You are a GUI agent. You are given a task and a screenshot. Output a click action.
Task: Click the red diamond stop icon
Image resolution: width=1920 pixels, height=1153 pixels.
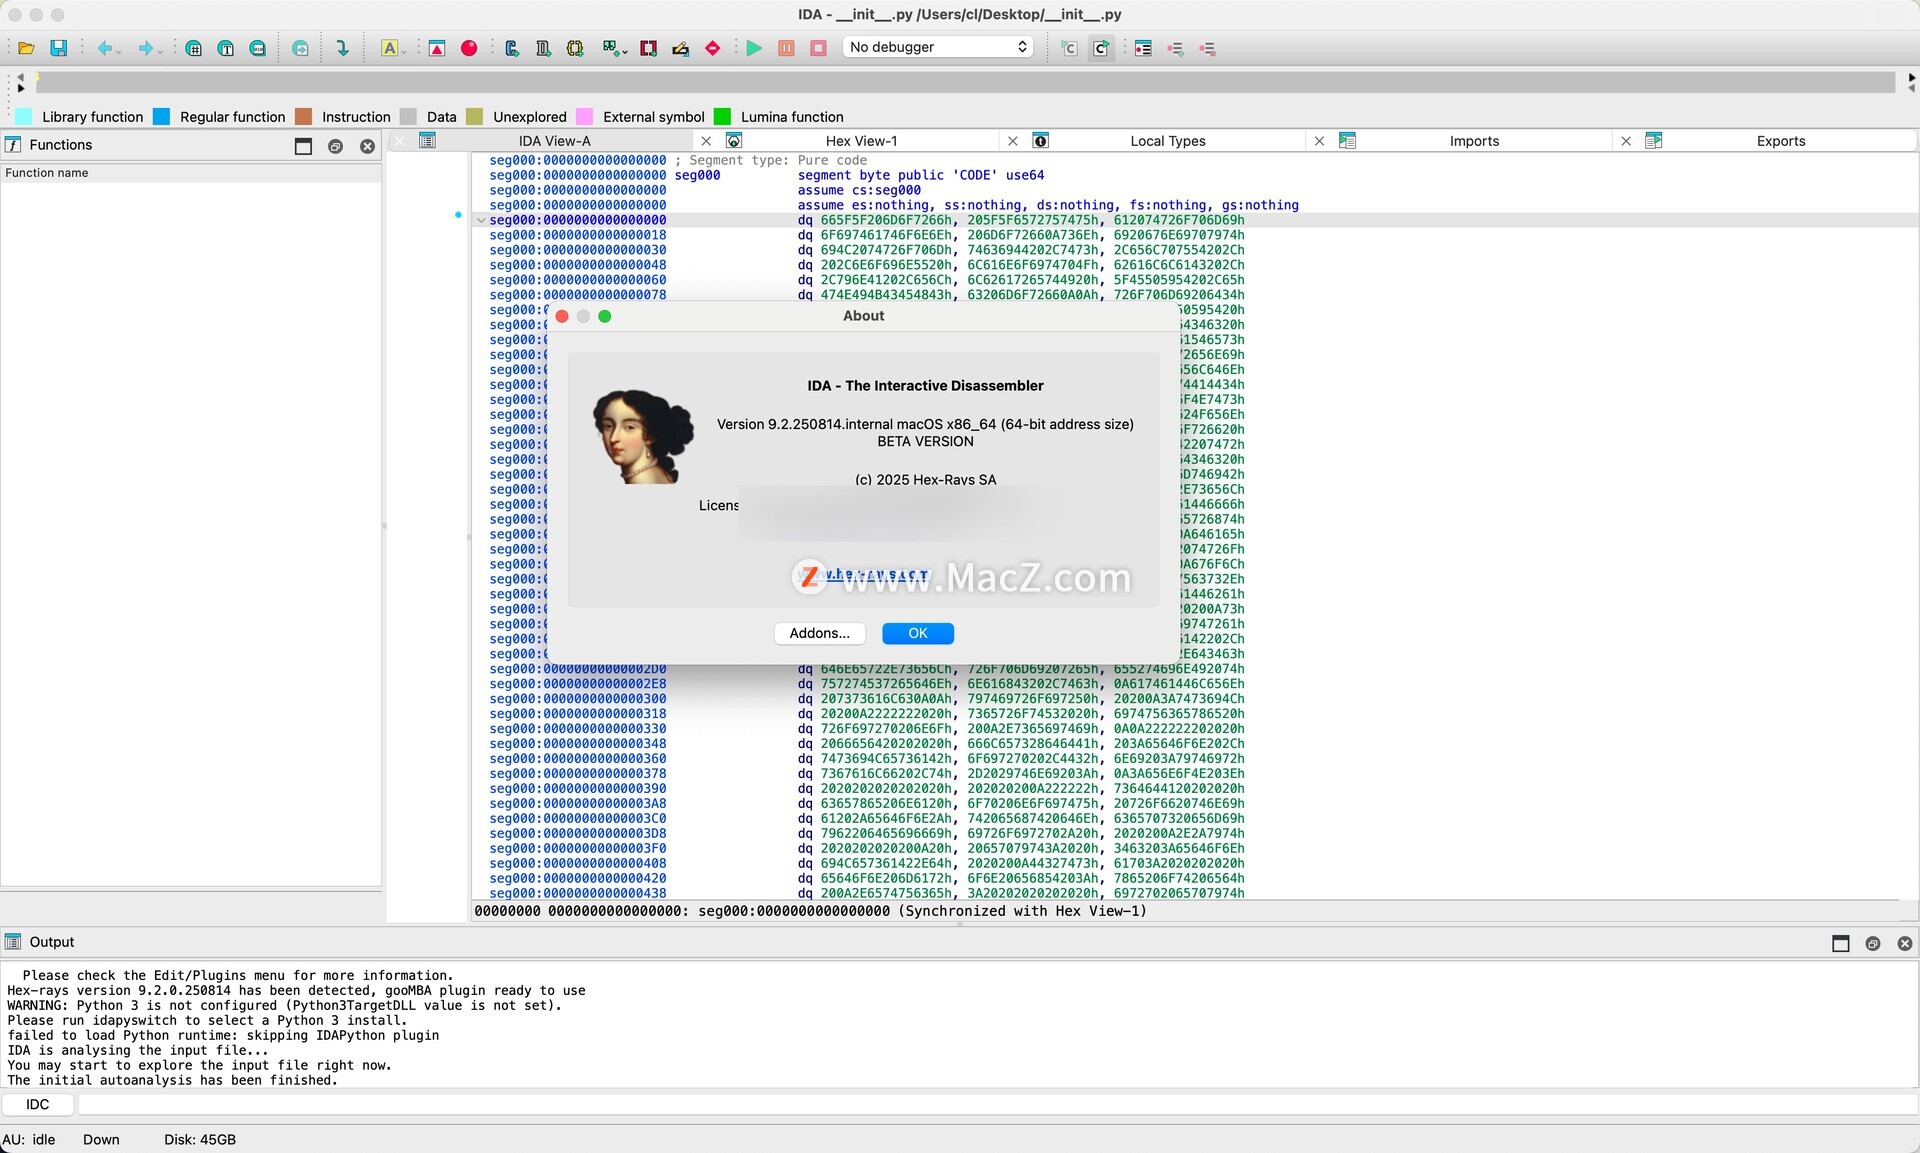click(x=713, y=47)
